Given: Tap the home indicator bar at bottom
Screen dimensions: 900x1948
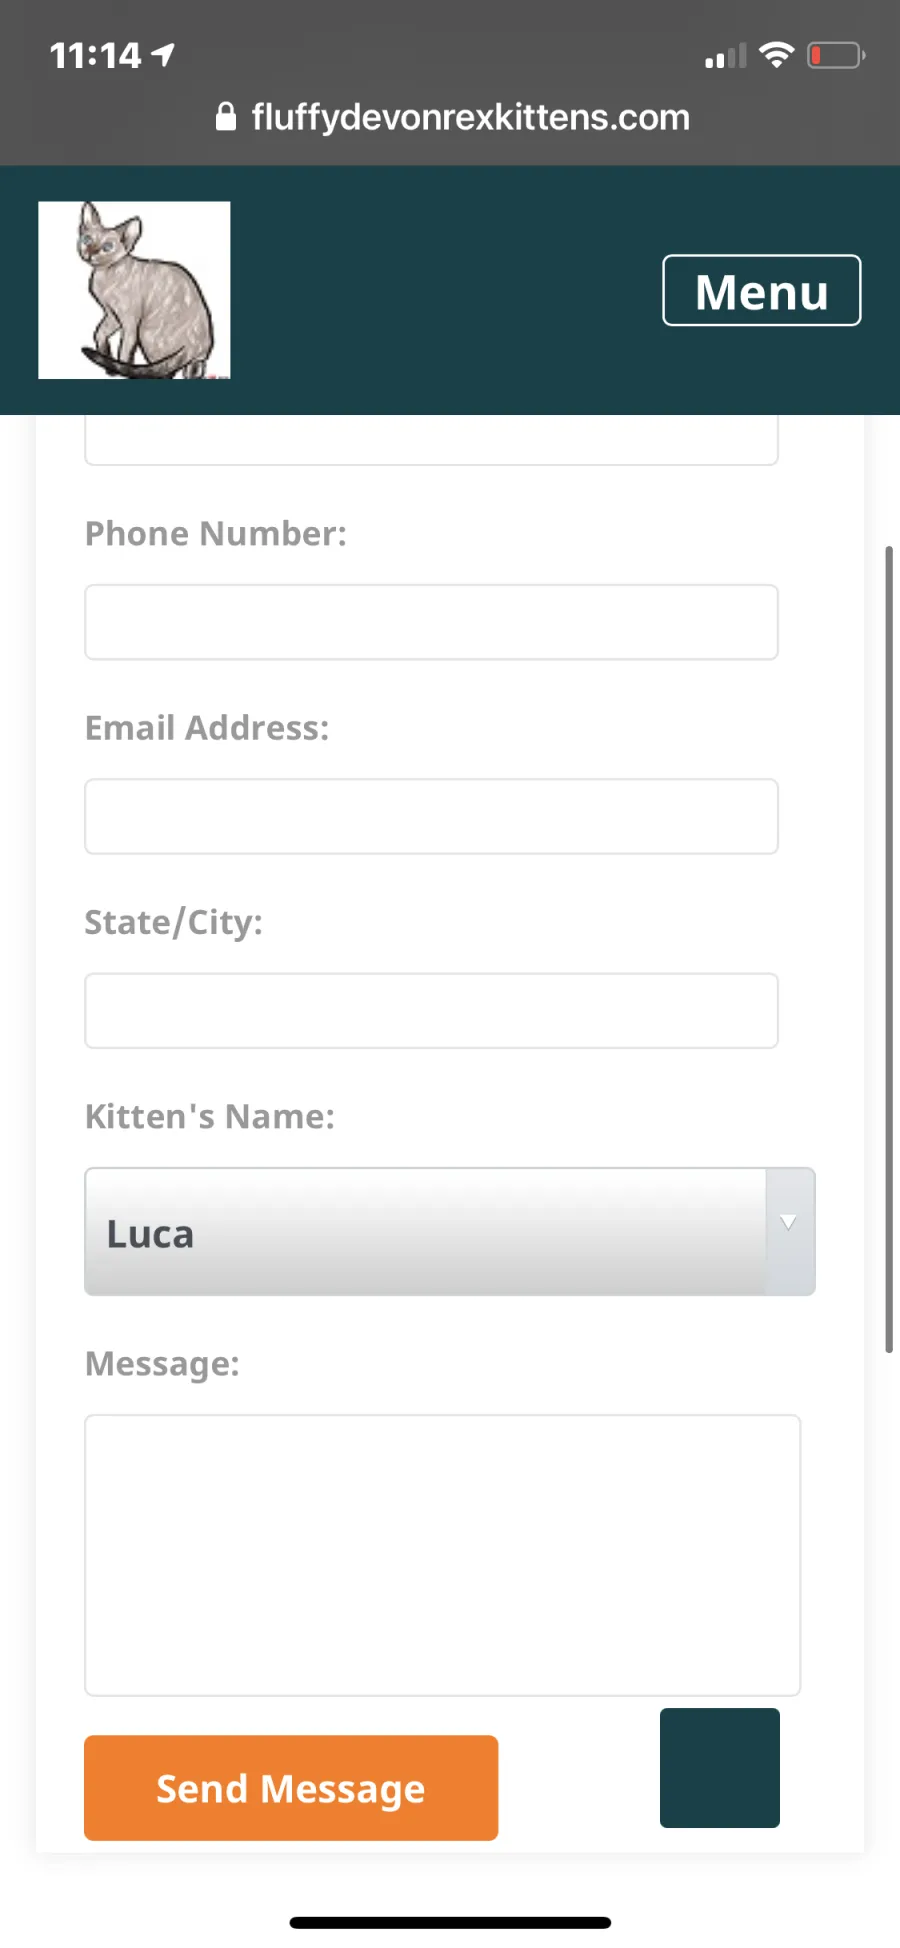Looking at the screenshot, I should [x=450, y=1922].
